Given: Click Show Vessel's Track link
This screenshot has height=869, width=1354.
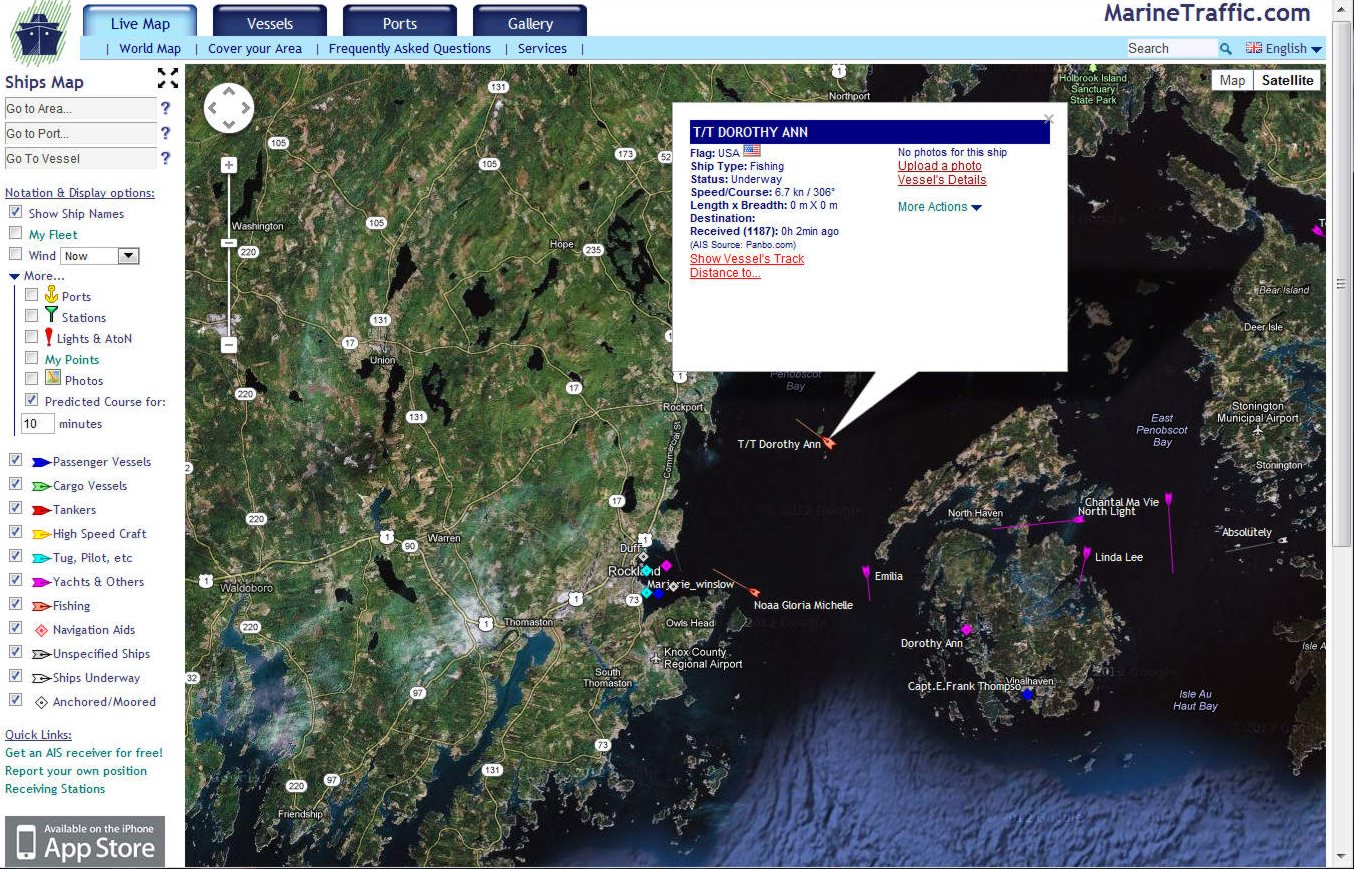Looking at the screenshot, I should coord(747,259).
